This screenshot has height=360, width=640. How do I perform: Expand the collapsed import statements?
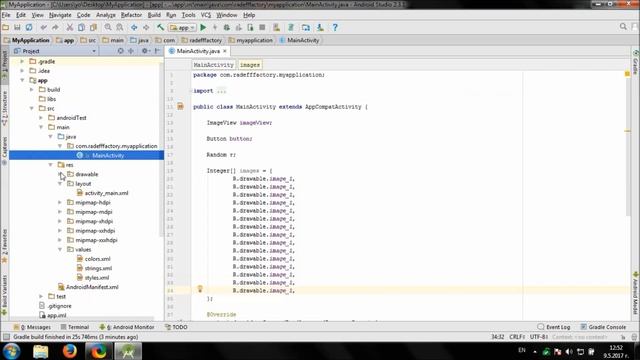[x=221, y=91]
